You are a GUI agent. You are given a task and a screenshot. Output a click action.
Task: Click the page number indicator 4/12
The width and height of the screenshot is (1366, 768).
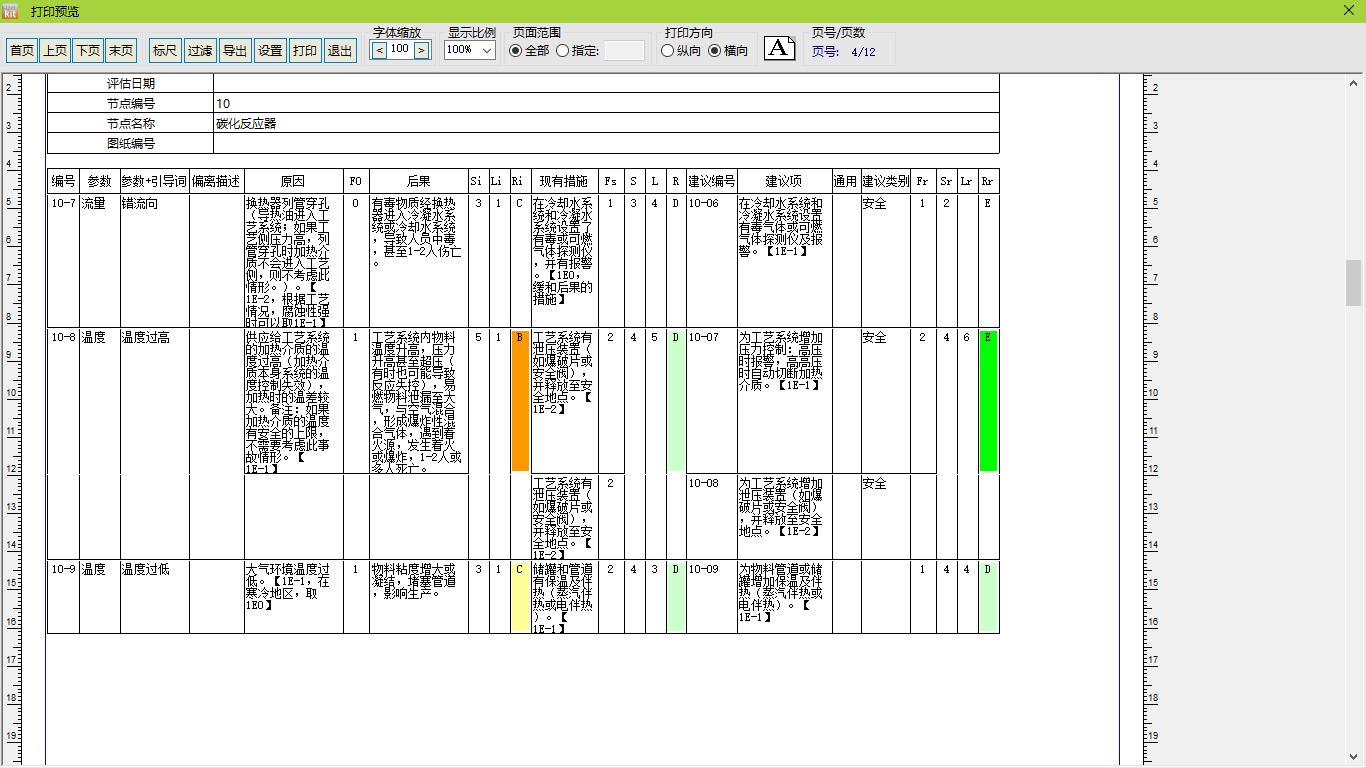(x=863, y=52)
